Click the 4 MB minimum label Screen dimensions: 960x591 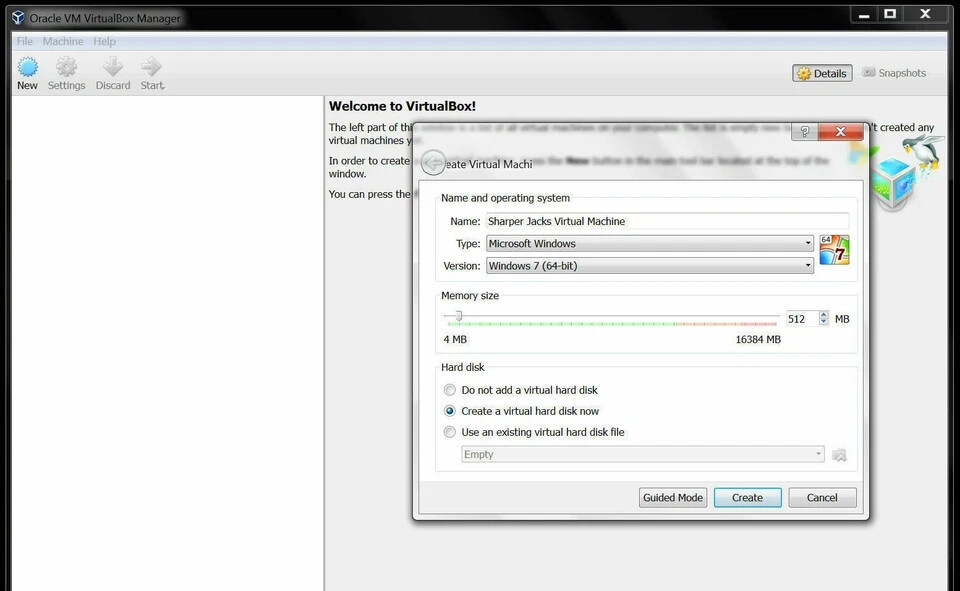[455, 339]
